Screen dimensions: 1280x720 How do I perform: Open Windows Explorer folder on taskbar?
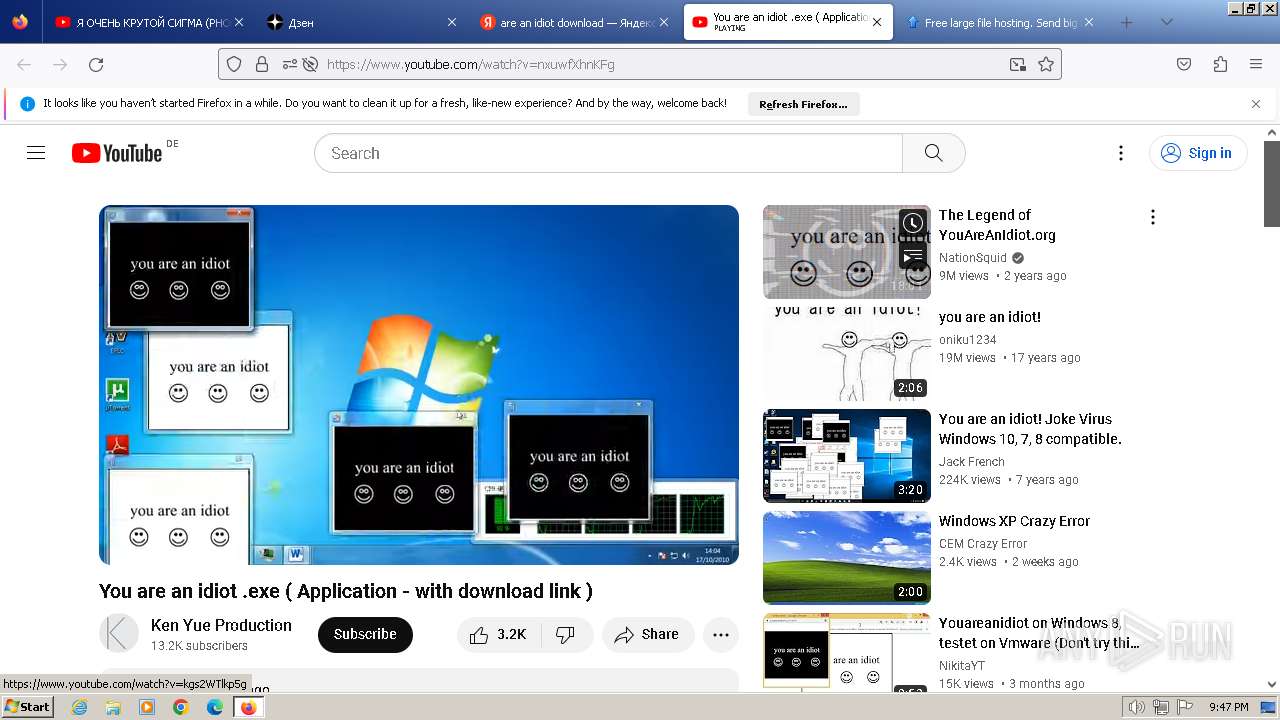coord(113,707)
